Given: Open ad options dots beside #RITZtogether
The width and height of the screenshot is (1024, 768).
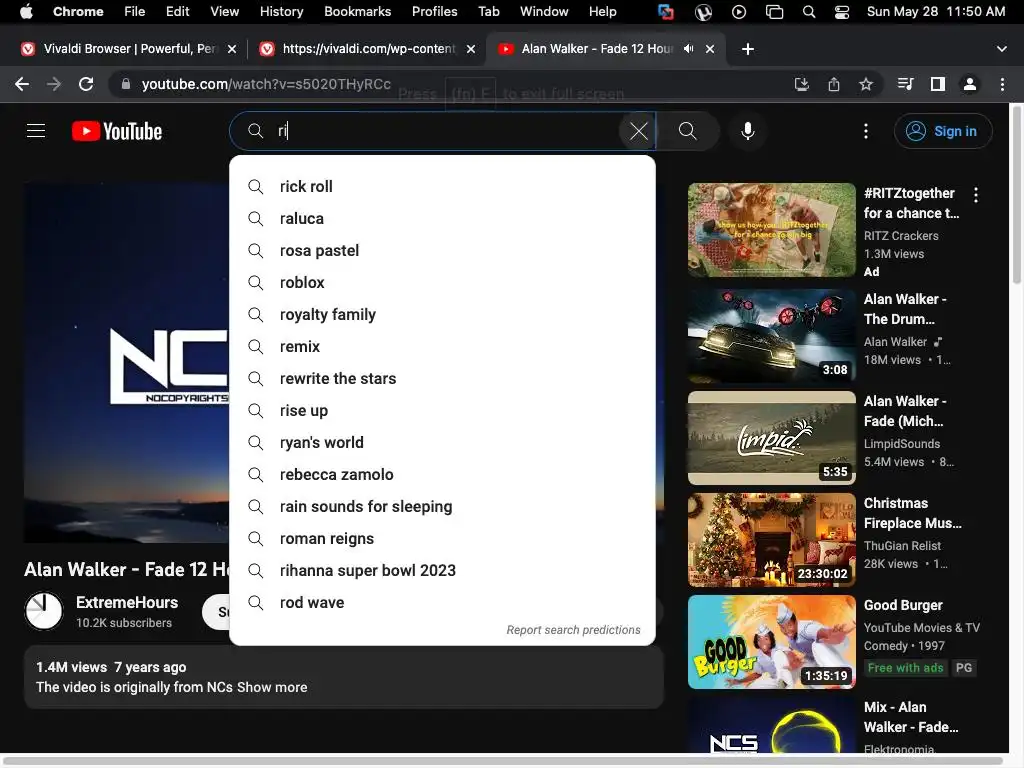Looking at the screenshot, I should 976,195.
